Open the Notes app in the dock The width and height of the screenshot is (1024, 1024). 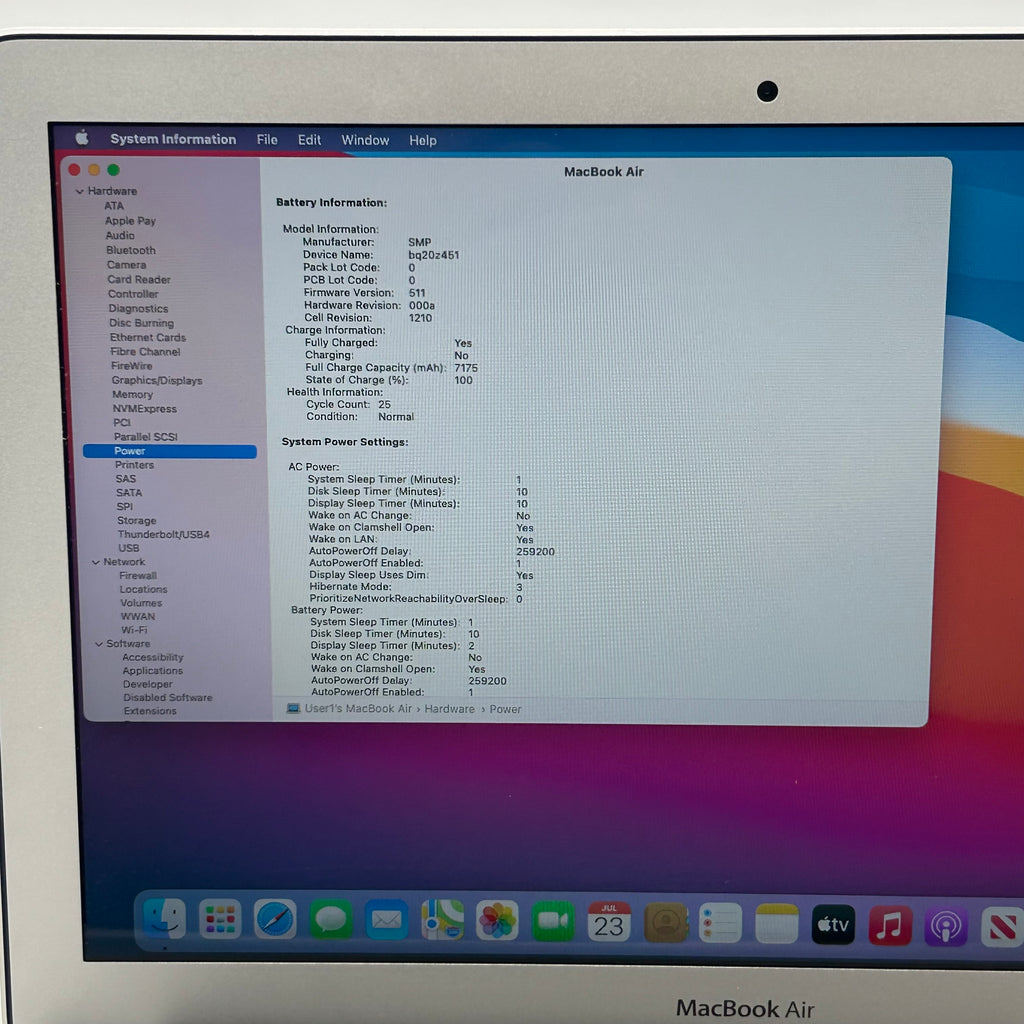point(776,924)
